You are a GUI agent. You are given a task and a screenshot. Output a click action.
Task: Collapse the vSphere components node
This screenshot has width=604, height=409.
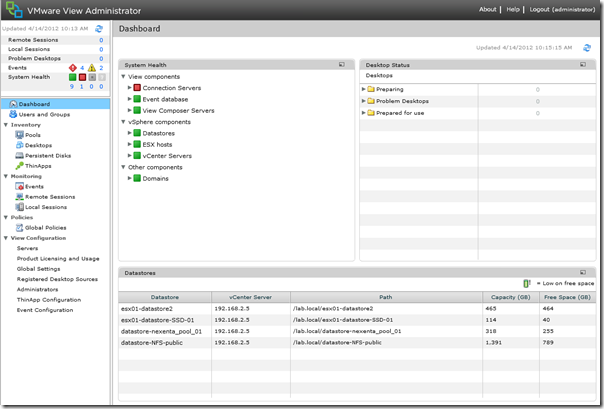123,122
